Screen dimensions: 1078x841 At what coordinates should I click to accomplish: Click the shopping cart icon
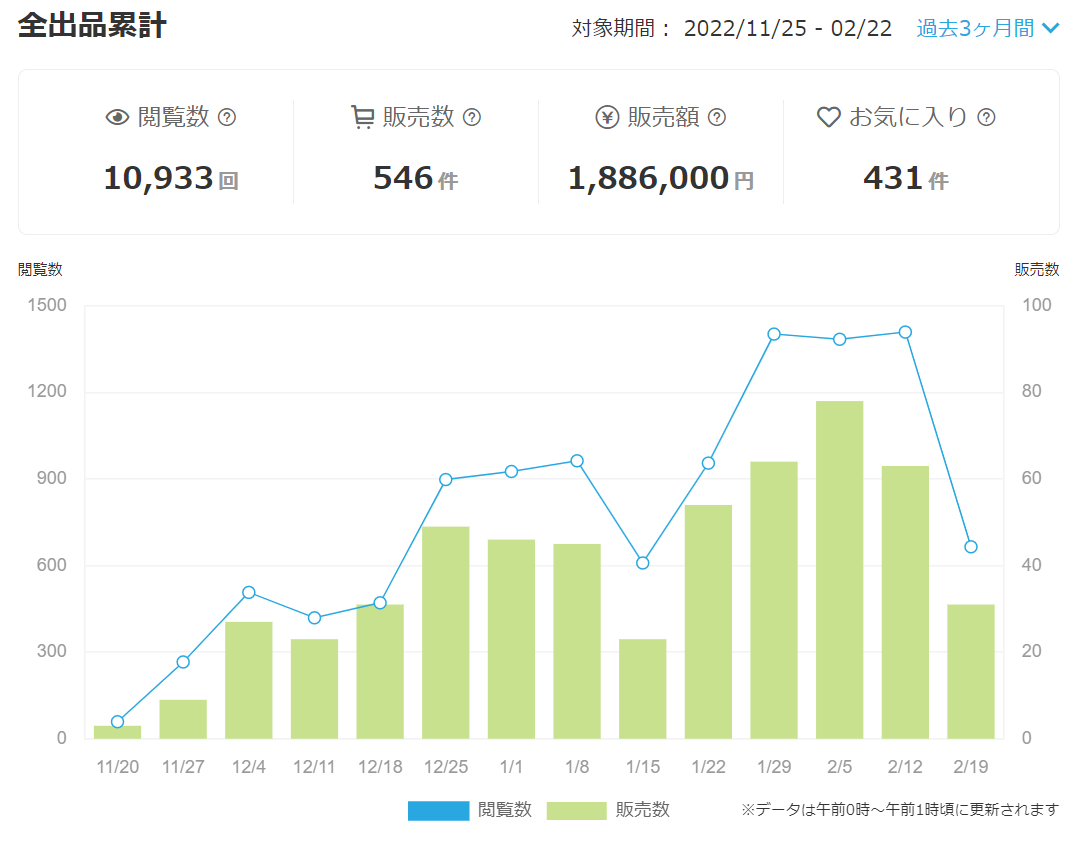click(x=362, y=117)
